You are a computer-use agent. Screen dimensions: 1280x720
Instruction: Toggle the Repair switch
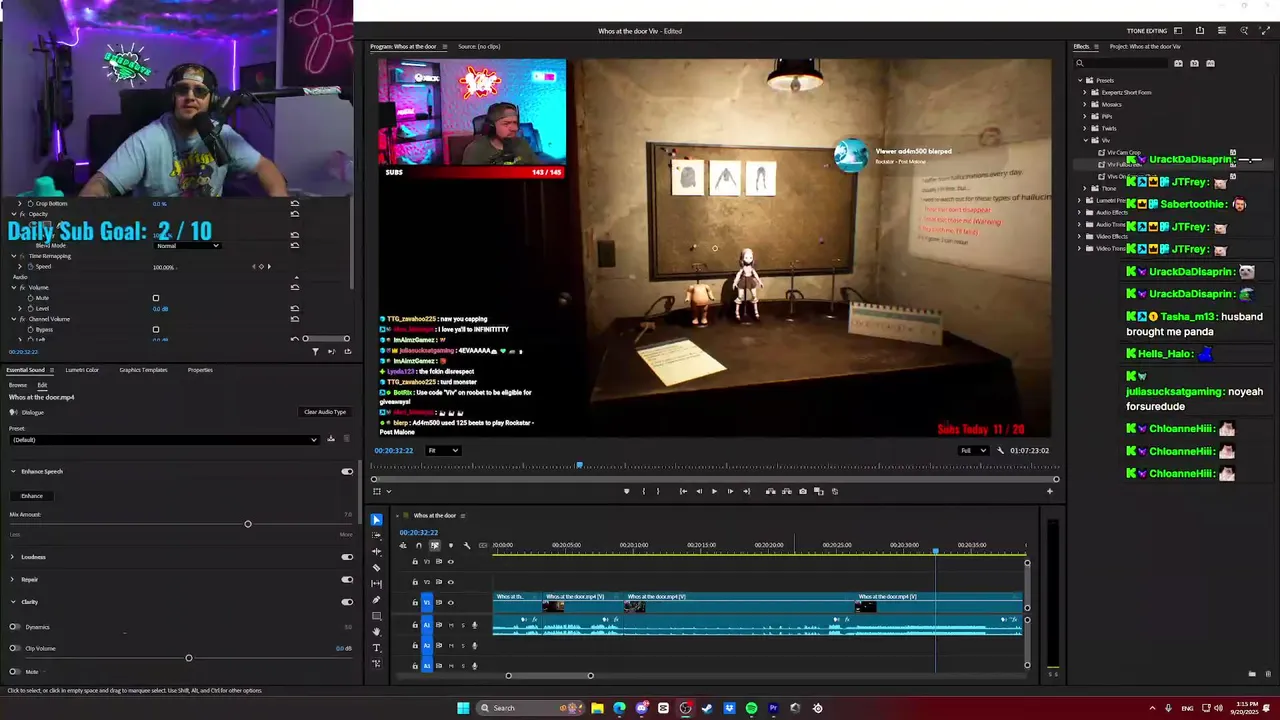(347, 579)
